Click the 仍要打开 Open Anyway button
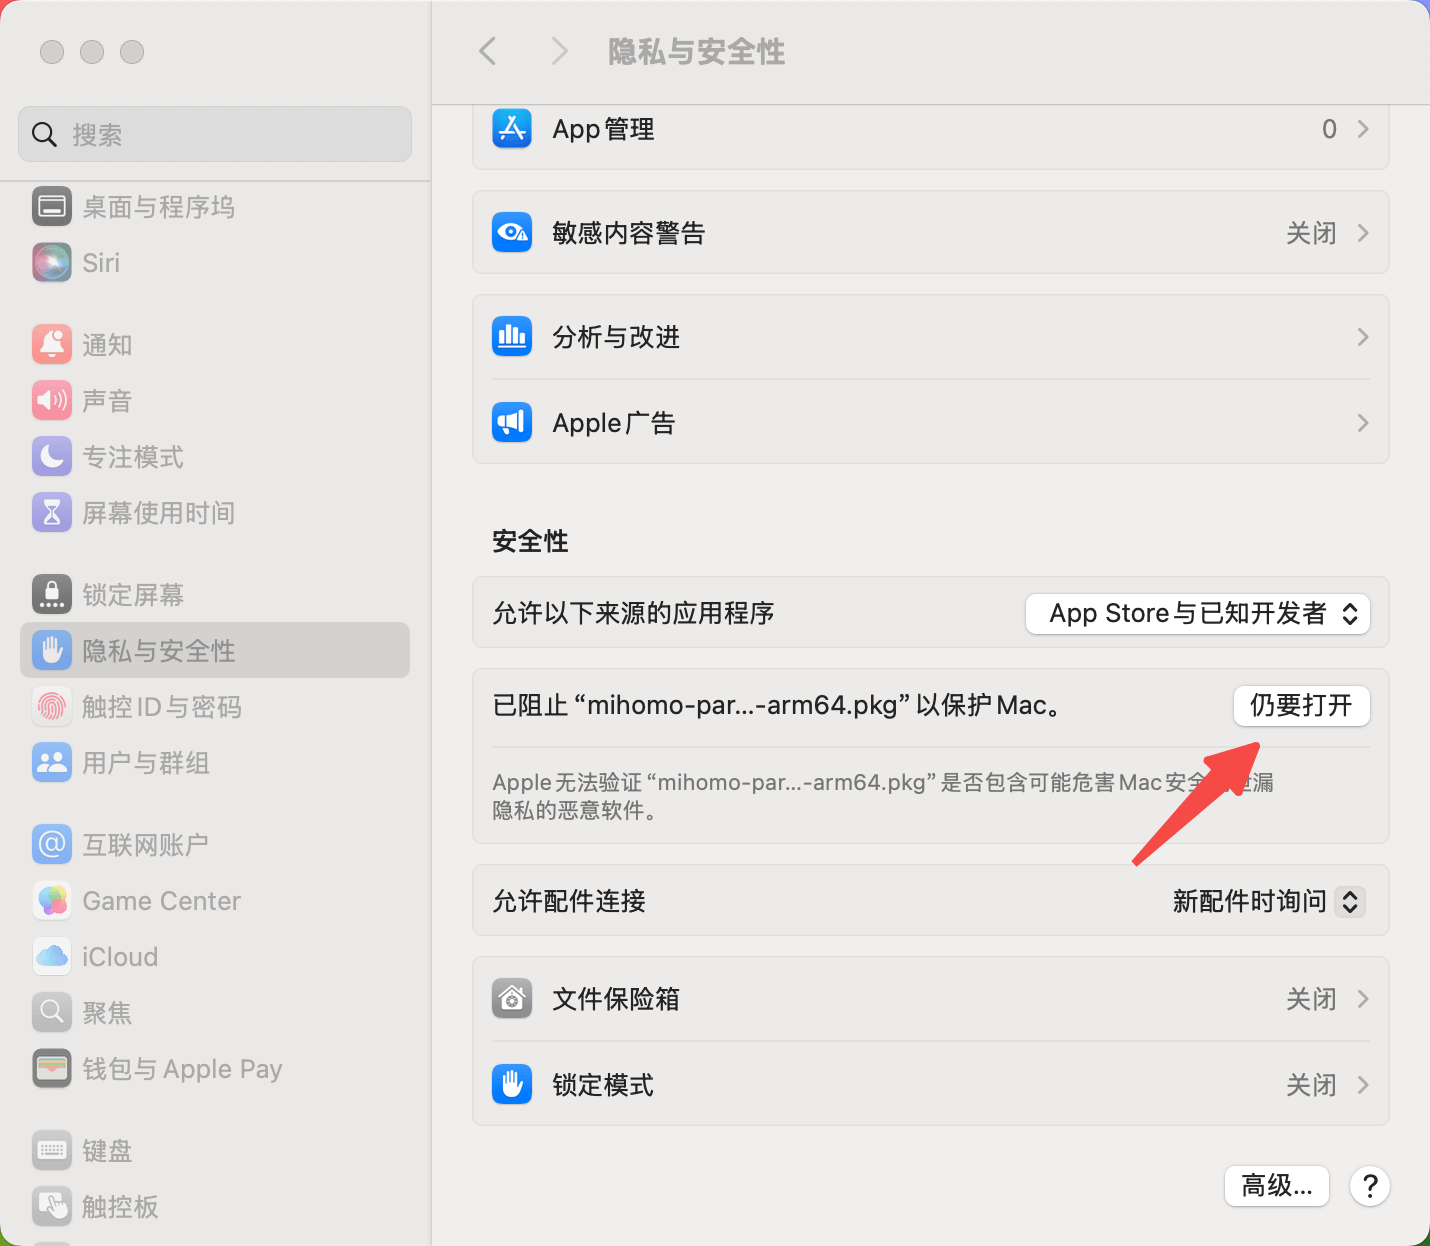Screen dimensions: 1430x1246 (1301, 706)
